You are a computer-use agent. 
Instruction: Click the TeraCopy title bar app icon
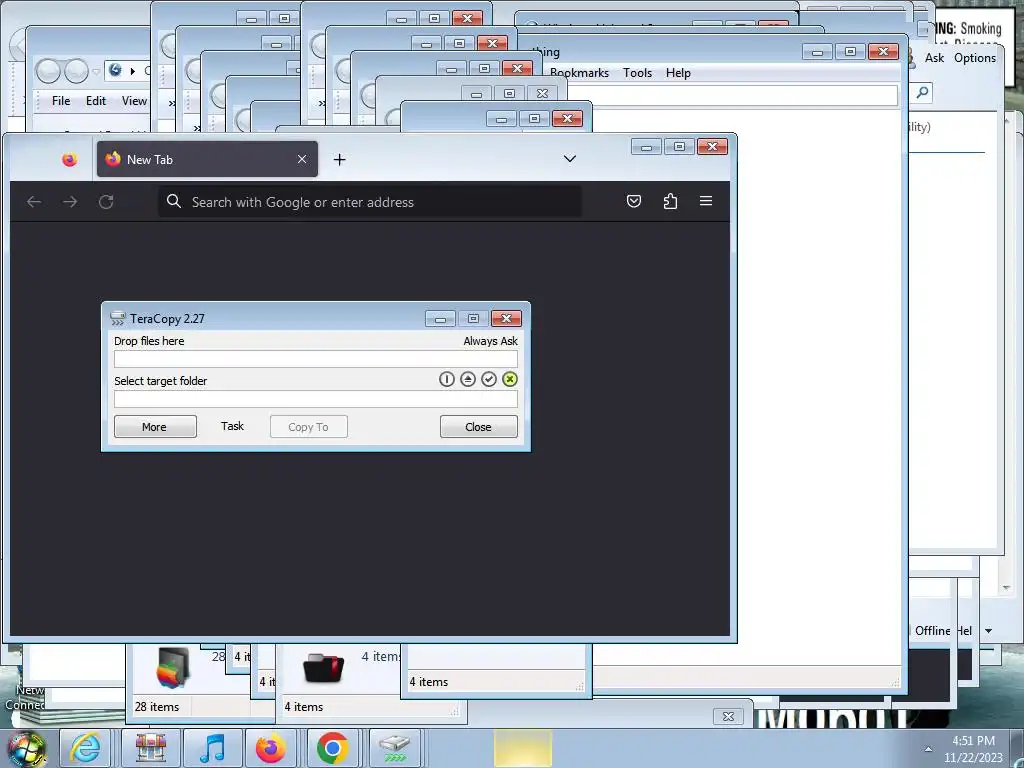click(118, 319)
